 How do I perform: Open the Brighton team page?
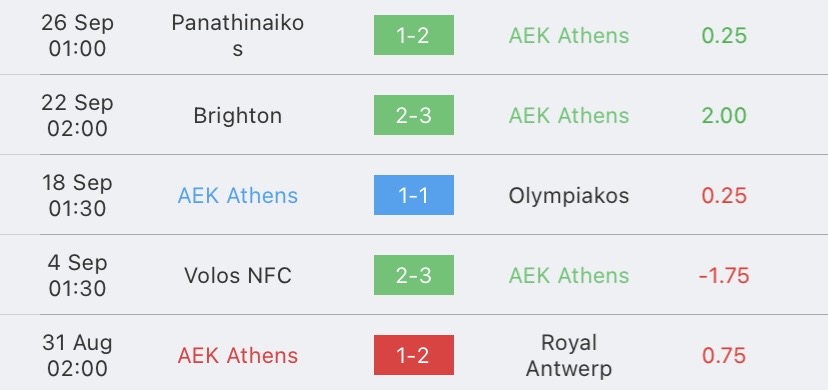click(x=238, y=116)
